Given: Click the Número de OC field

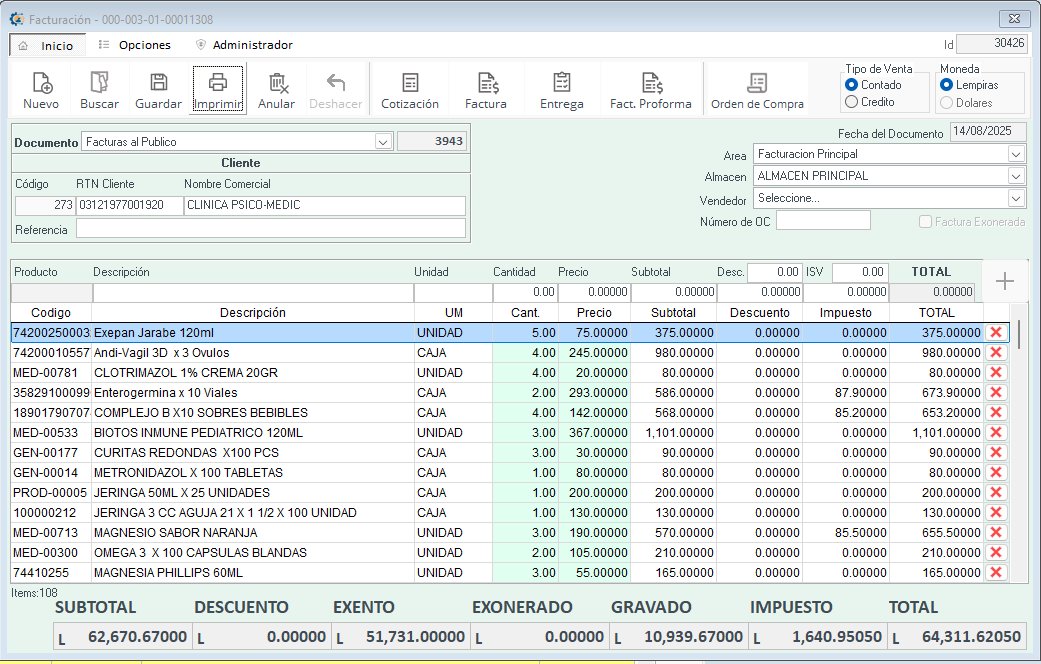Looking at the screenshot, I should point(822,221).
